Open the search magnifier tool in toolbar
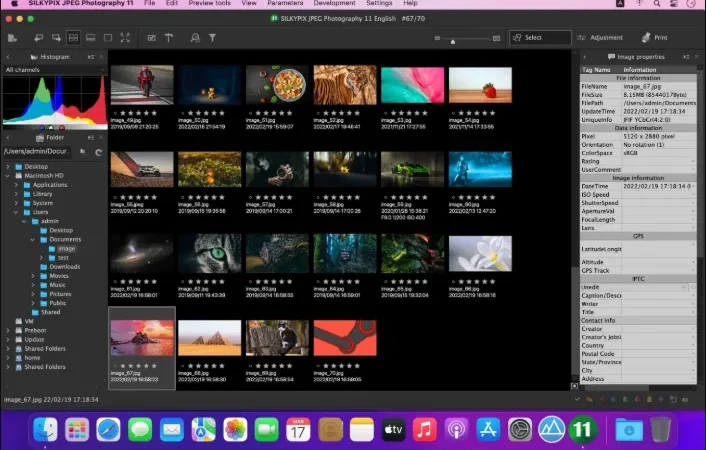706x450 pixels. click(x=195, y=38)
